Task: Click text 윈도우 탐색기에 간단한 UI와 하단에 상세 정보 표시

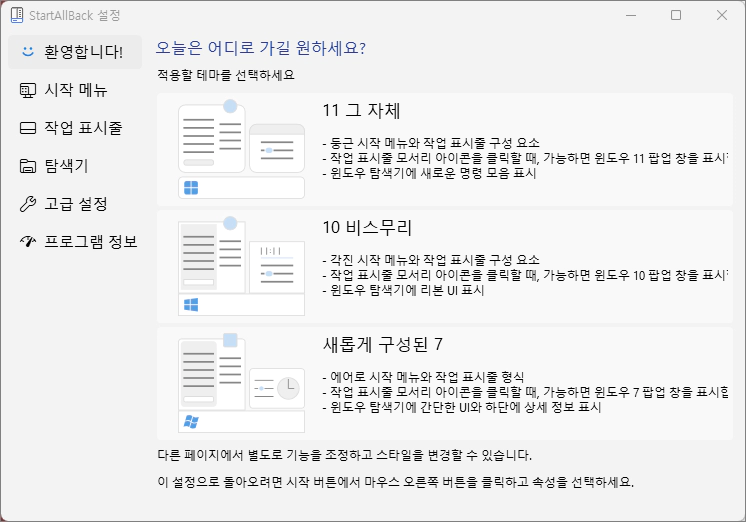Action: click(x=466, y=407)
